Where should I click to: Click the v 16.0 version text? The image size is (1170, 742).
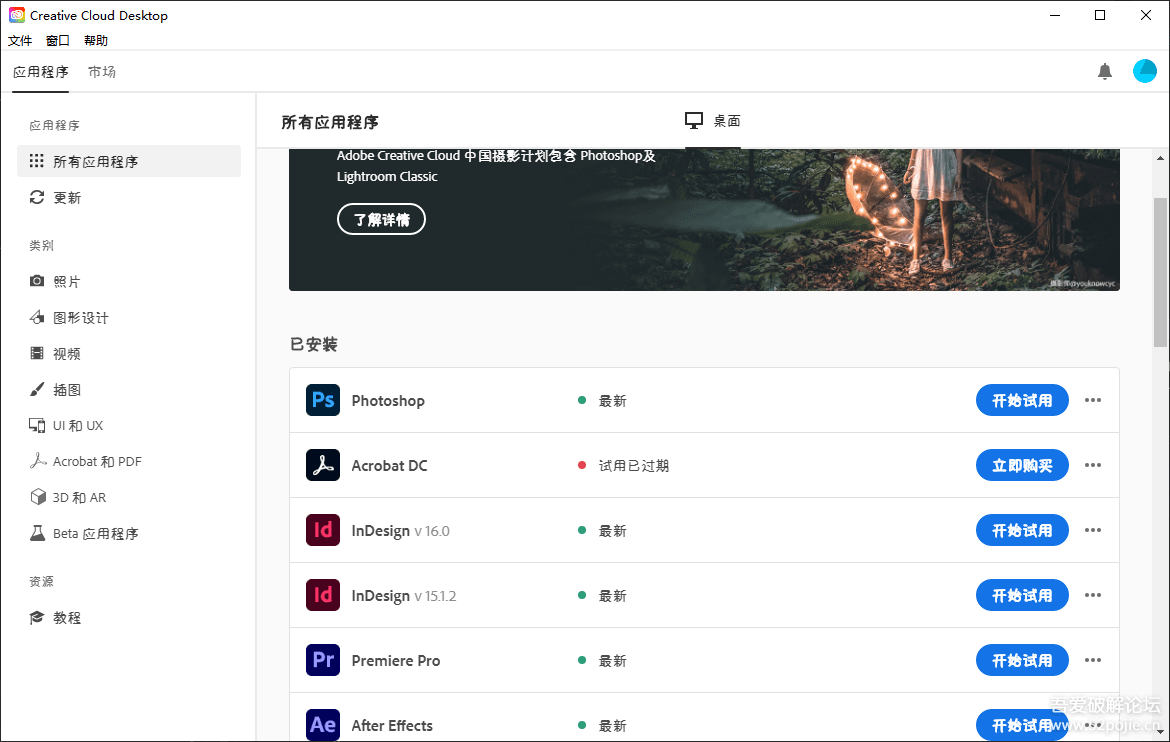click(432, 531)
